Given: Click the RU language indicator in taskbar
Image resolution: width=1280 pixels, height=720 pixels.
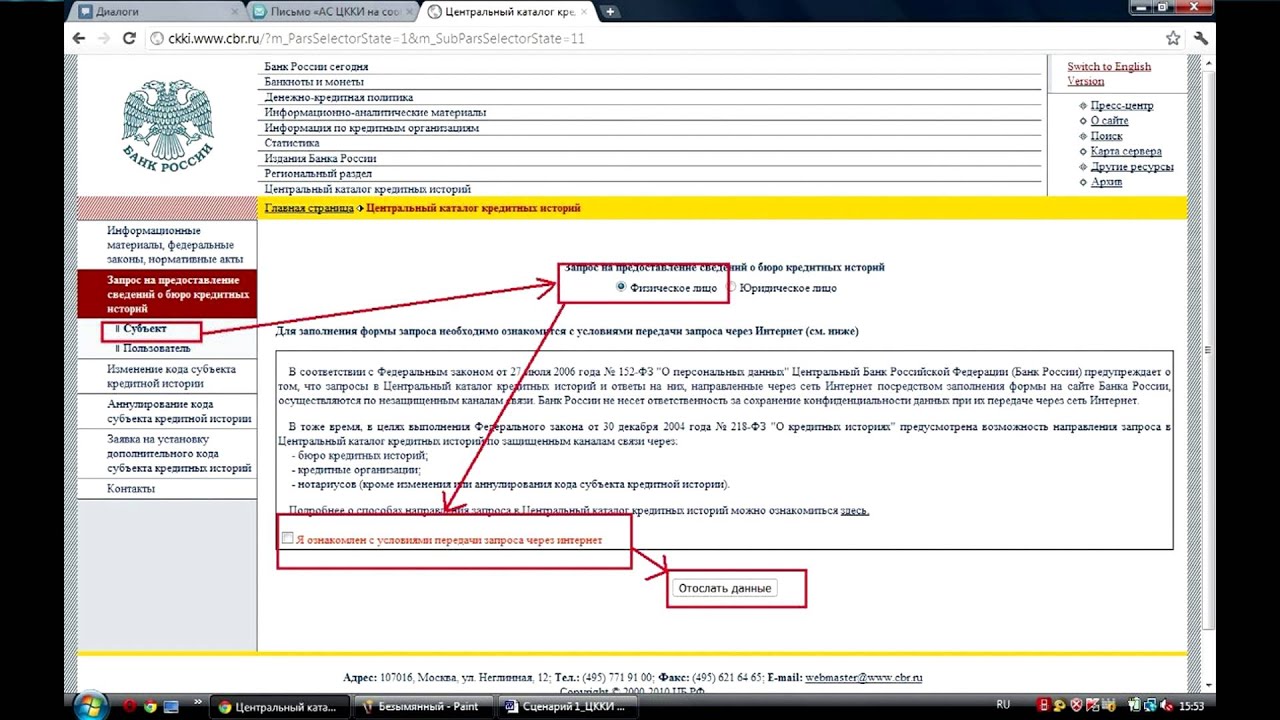Looking at the screenshot, I should 1003,705.
